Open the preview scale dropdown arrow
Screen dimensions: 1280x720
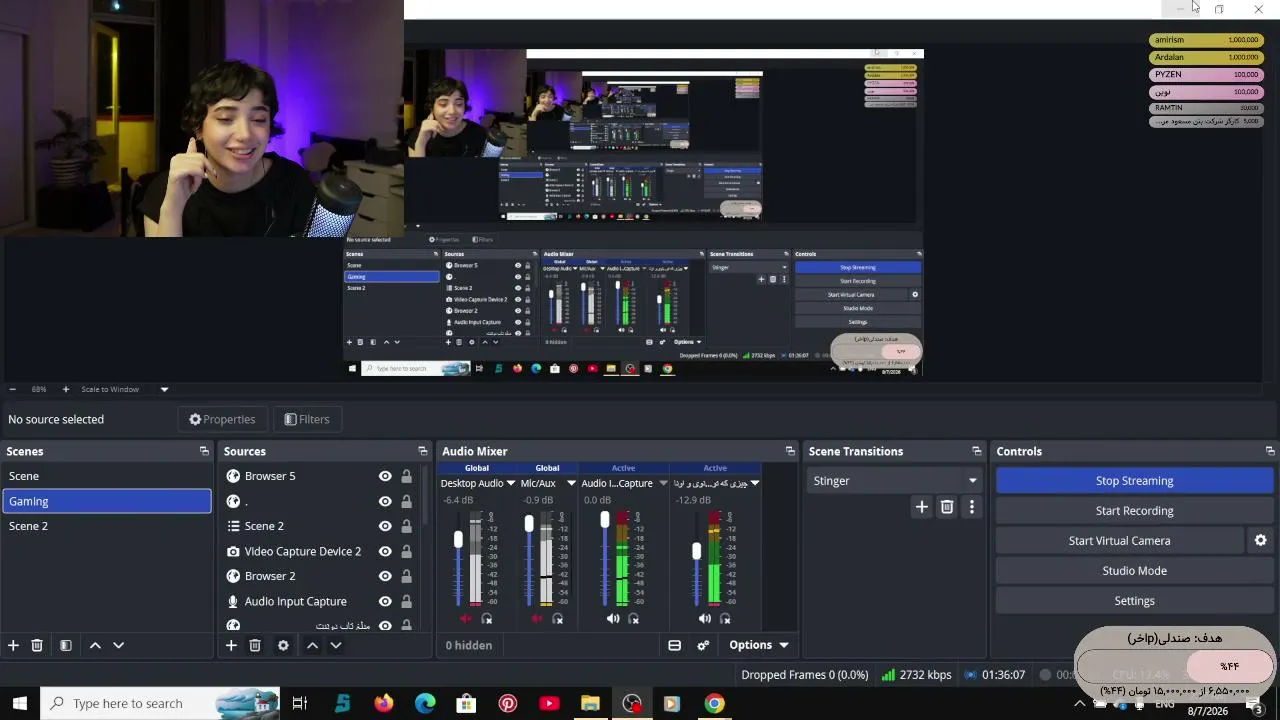point(164,390)
